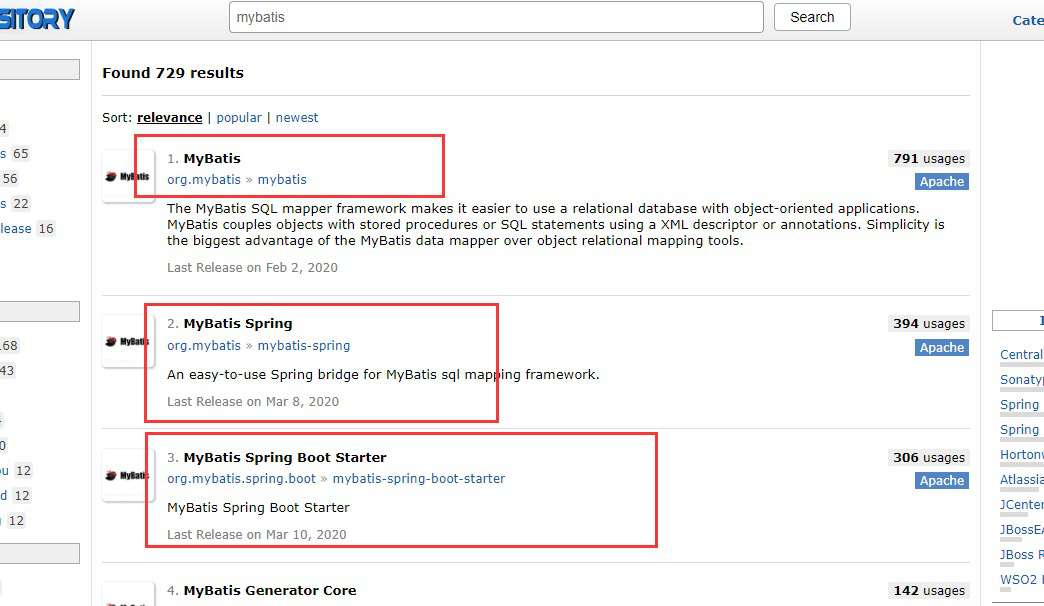Click the text Last Release on Mar 10, 2020

coord(257,535)
